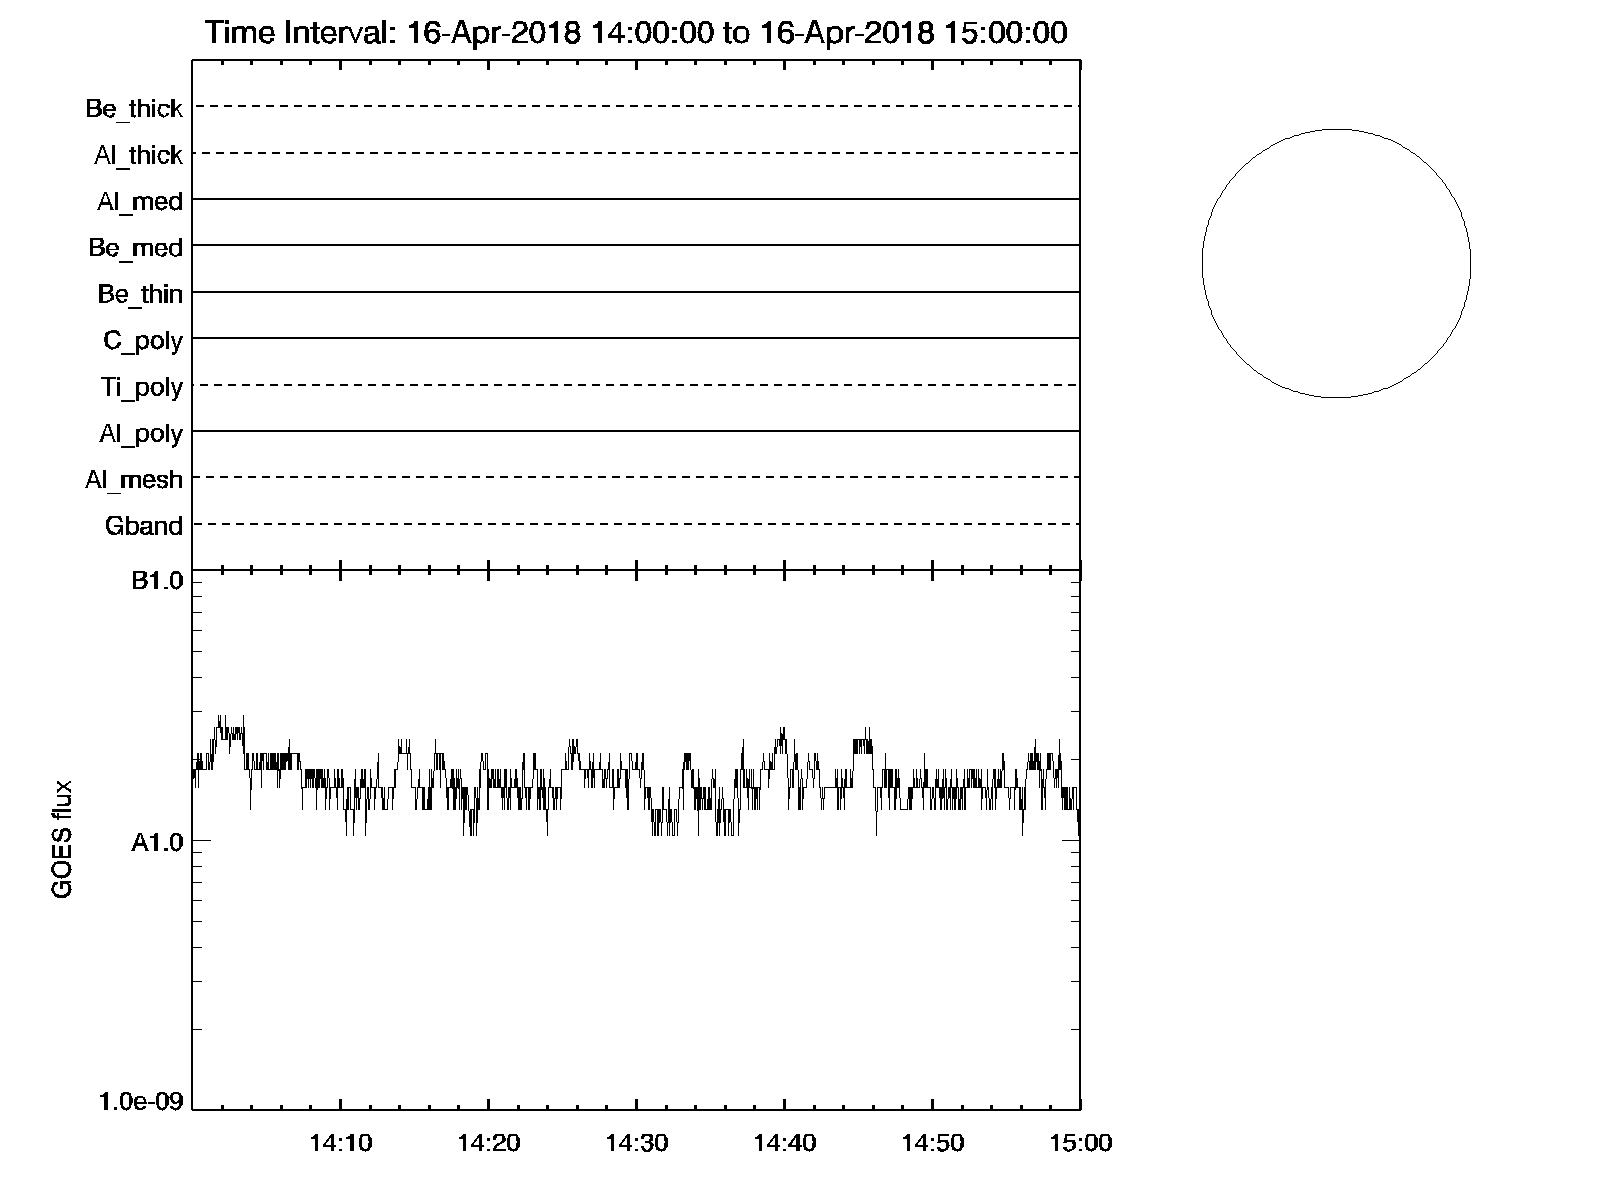Click the B1.0 flux level label

[157, 581]
